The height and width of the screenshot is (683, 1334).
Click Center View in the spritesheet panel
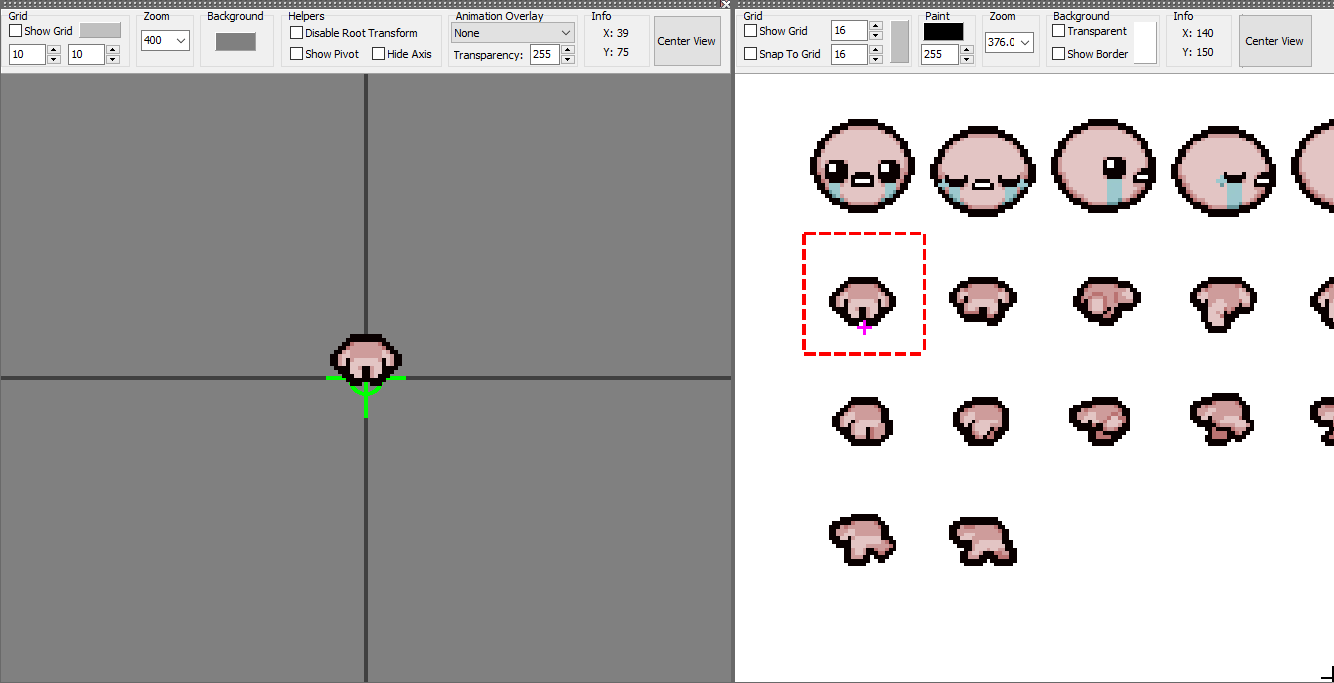1274,41
